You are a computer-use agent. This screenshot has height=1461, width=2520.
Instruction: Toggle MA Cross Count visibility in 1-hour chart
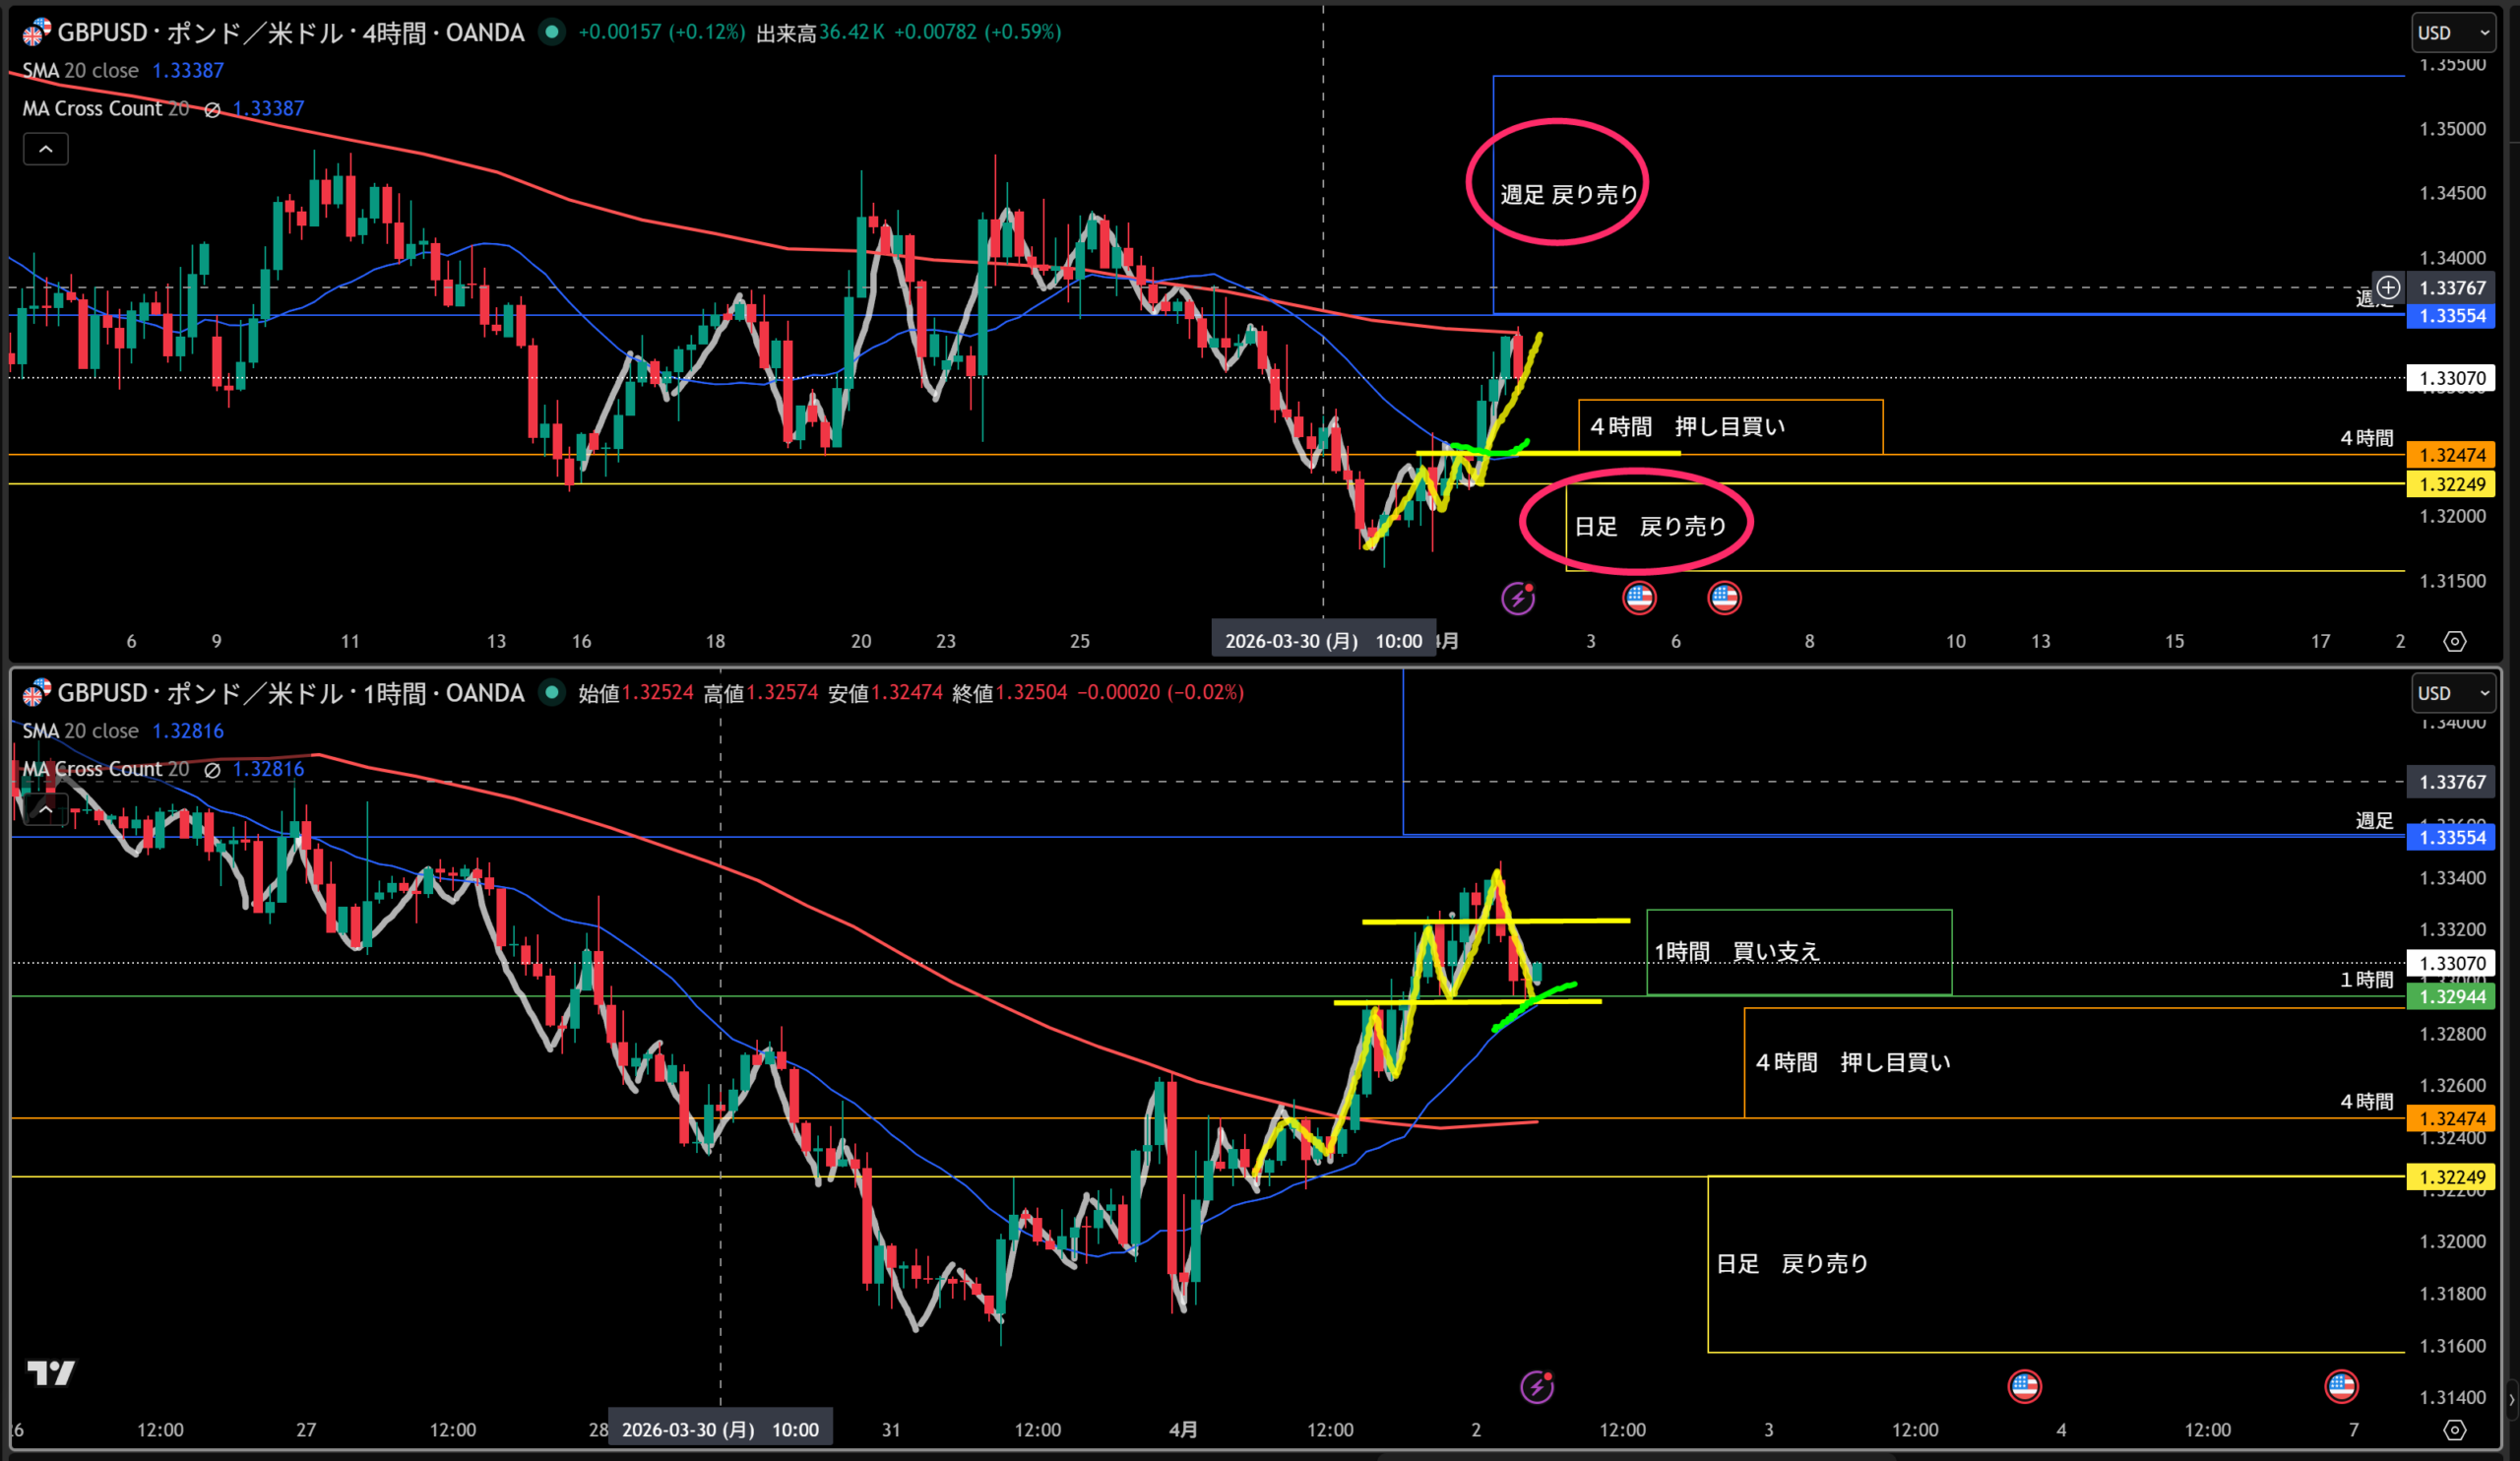pos(212,770)
